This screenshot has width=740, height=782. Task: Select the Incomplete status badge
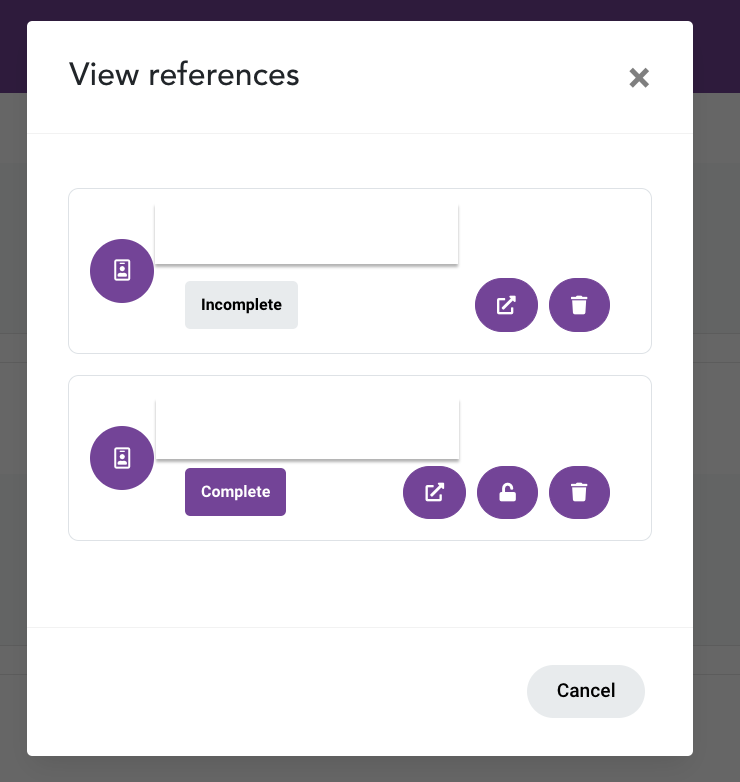(x=241, y=305)
